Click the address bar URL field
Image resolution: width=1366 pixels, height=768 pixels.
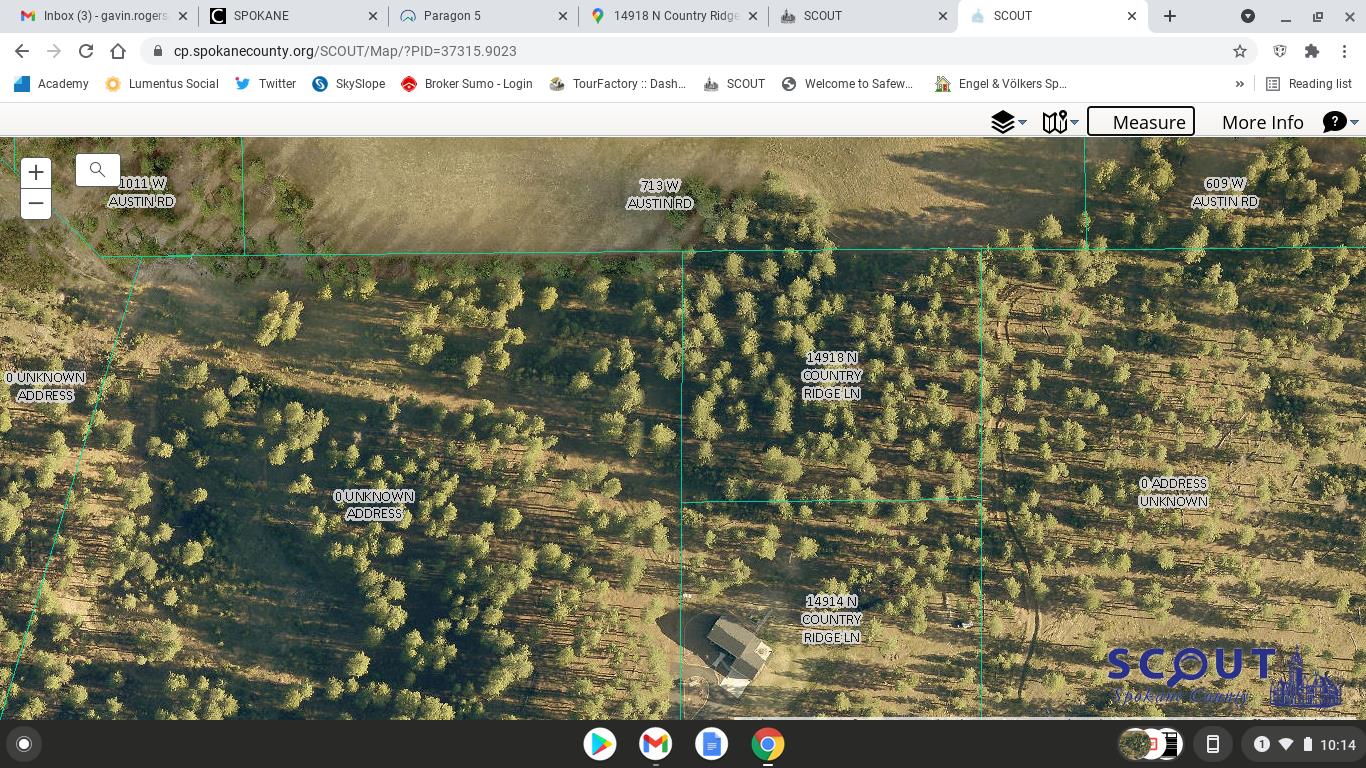tap(690, 51)
